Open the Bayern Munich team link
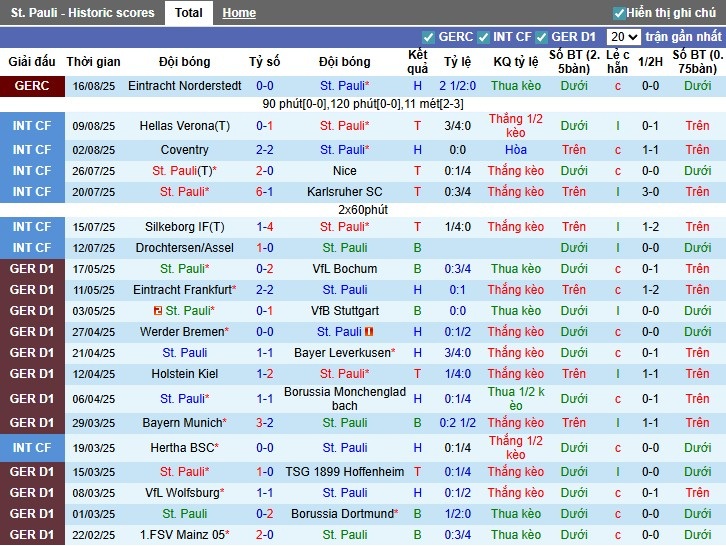Viewport: 726px width, 546px height. point(181,423)
